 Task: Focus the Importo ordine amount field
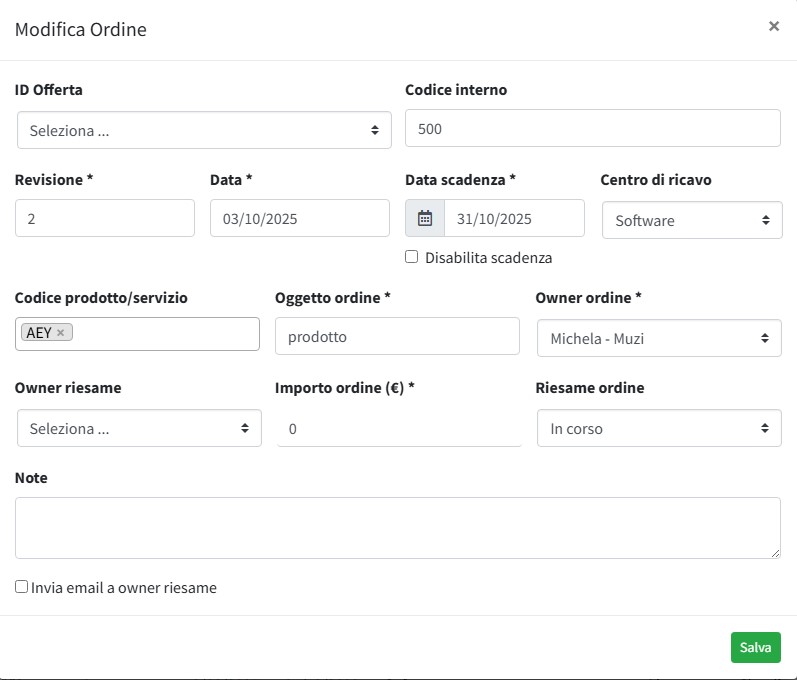pos(398,428)
